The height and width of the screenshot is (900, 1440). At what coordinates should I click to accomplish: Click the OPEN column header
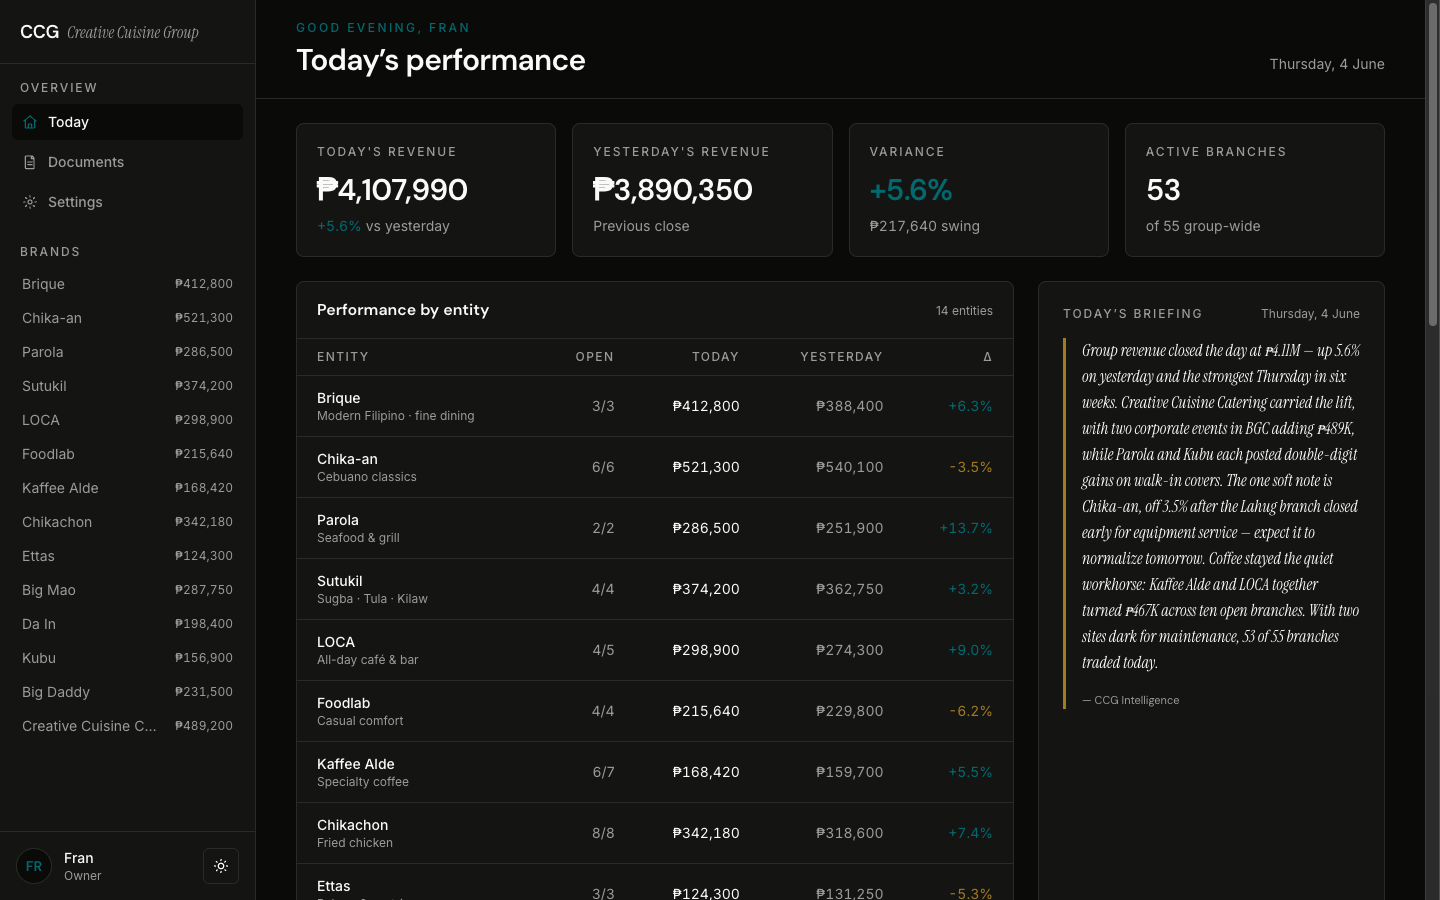[x=595, y=357]
